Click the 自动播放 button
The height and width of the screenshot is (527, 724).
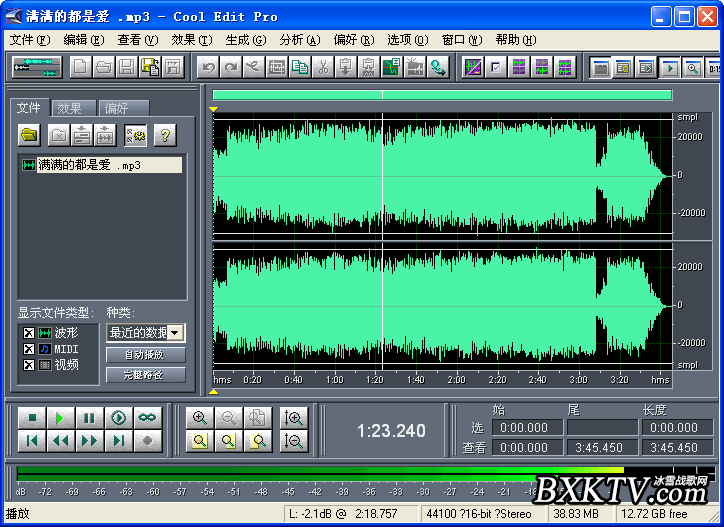coord(145,355)
